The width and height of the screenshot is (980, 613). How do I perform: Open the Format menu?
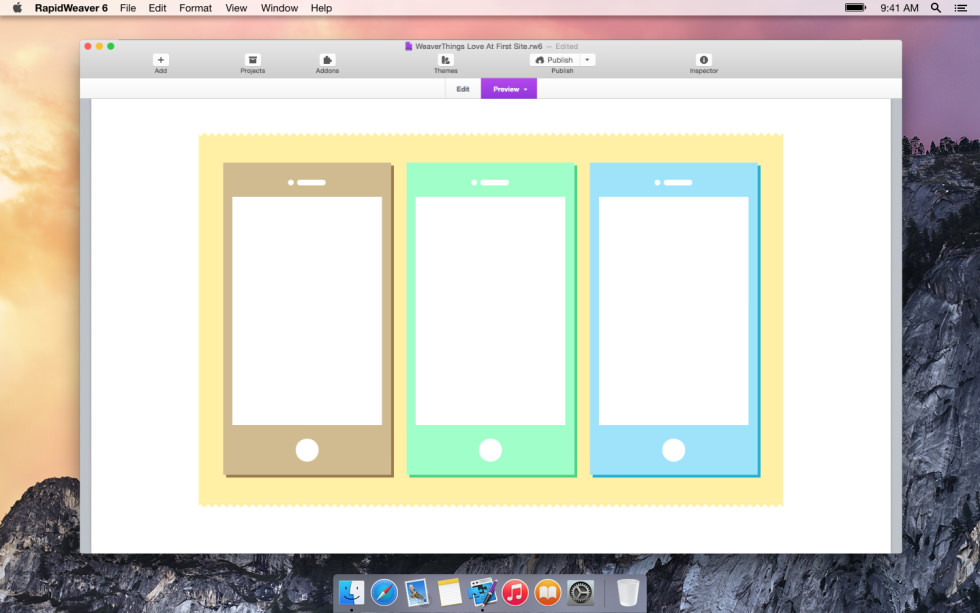point(196,8)
